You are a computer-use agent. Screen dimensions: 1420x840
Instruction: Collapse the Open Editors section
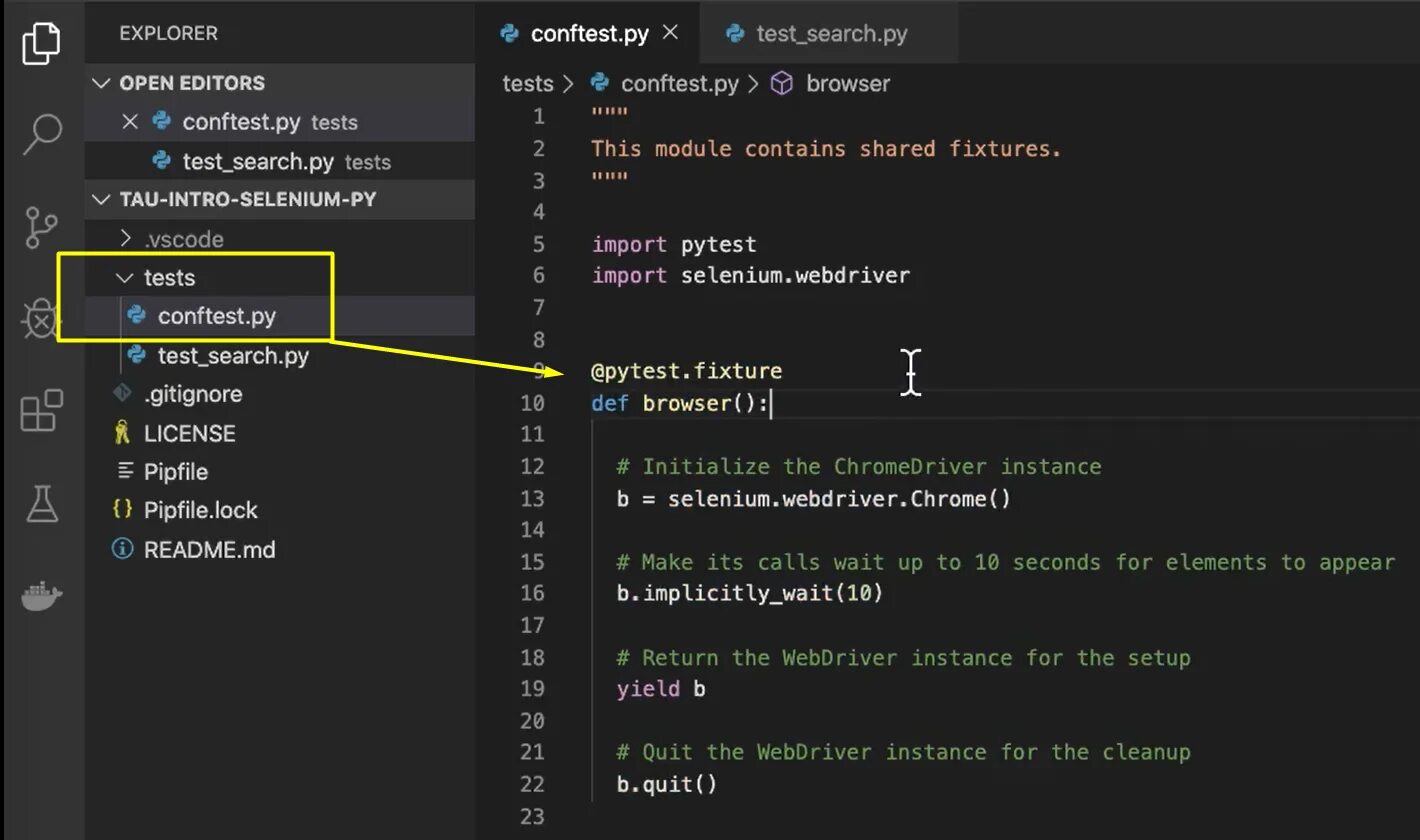101,83
